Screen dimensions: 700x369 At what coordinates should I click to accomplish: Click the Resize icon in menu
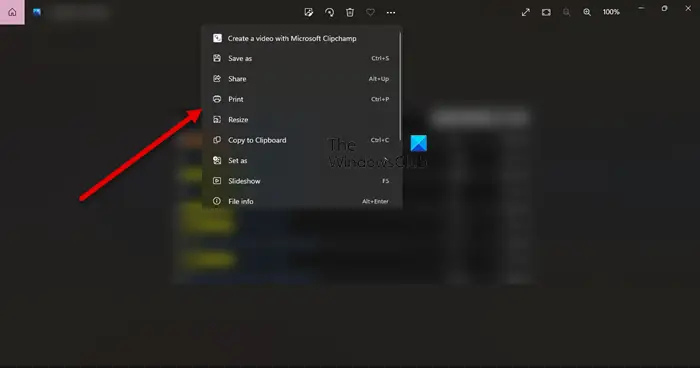(217, 120)
